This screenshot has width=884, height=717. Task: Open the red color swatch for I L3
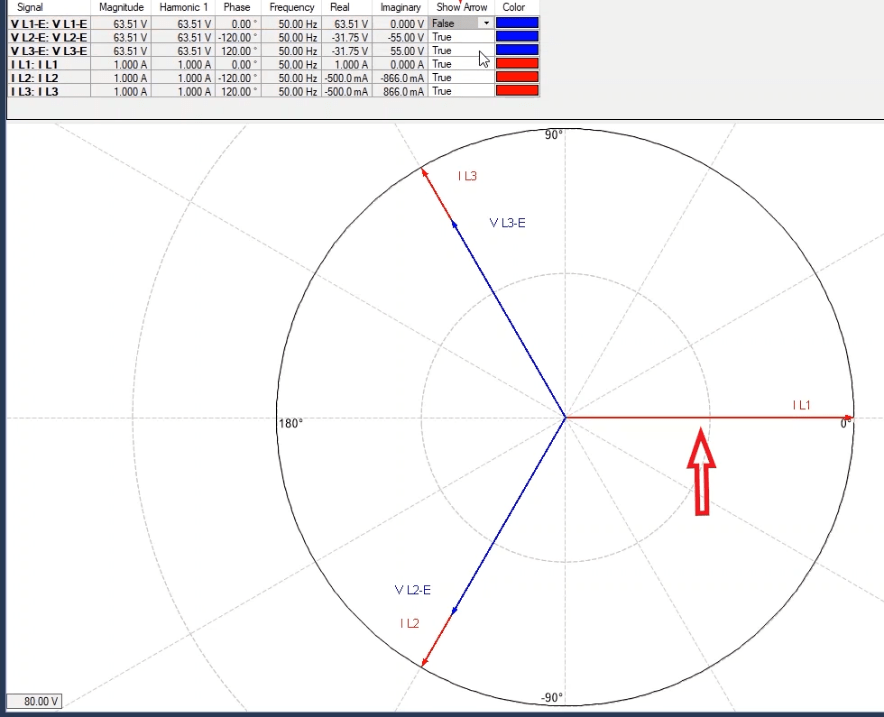tap(517, 91)
